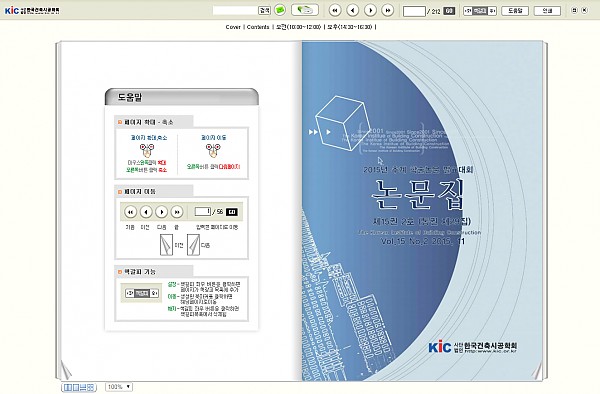Image resolution: width=600 pixels, height=394 pixels.
Task: Open the 오후(14:30~16:30) section link
Action: (x=349, y=27)
